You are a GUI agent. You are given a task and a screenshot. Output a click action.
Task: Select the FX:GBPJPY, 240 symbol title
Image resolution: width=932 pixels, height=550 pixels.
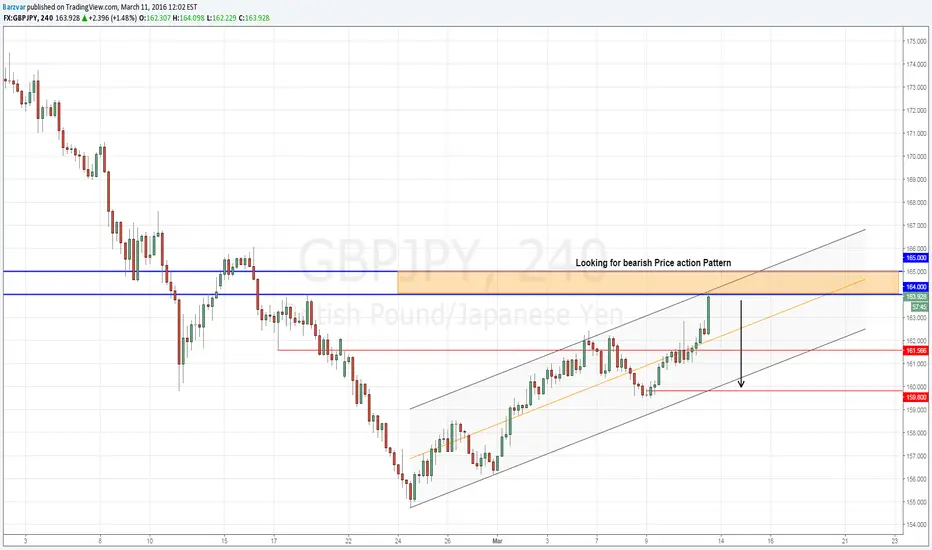(28, 18)
